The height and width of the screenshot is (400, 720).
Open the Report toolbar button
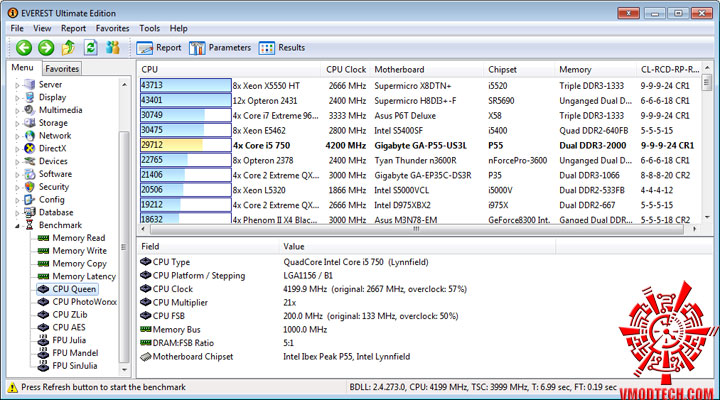pos(159,48)
